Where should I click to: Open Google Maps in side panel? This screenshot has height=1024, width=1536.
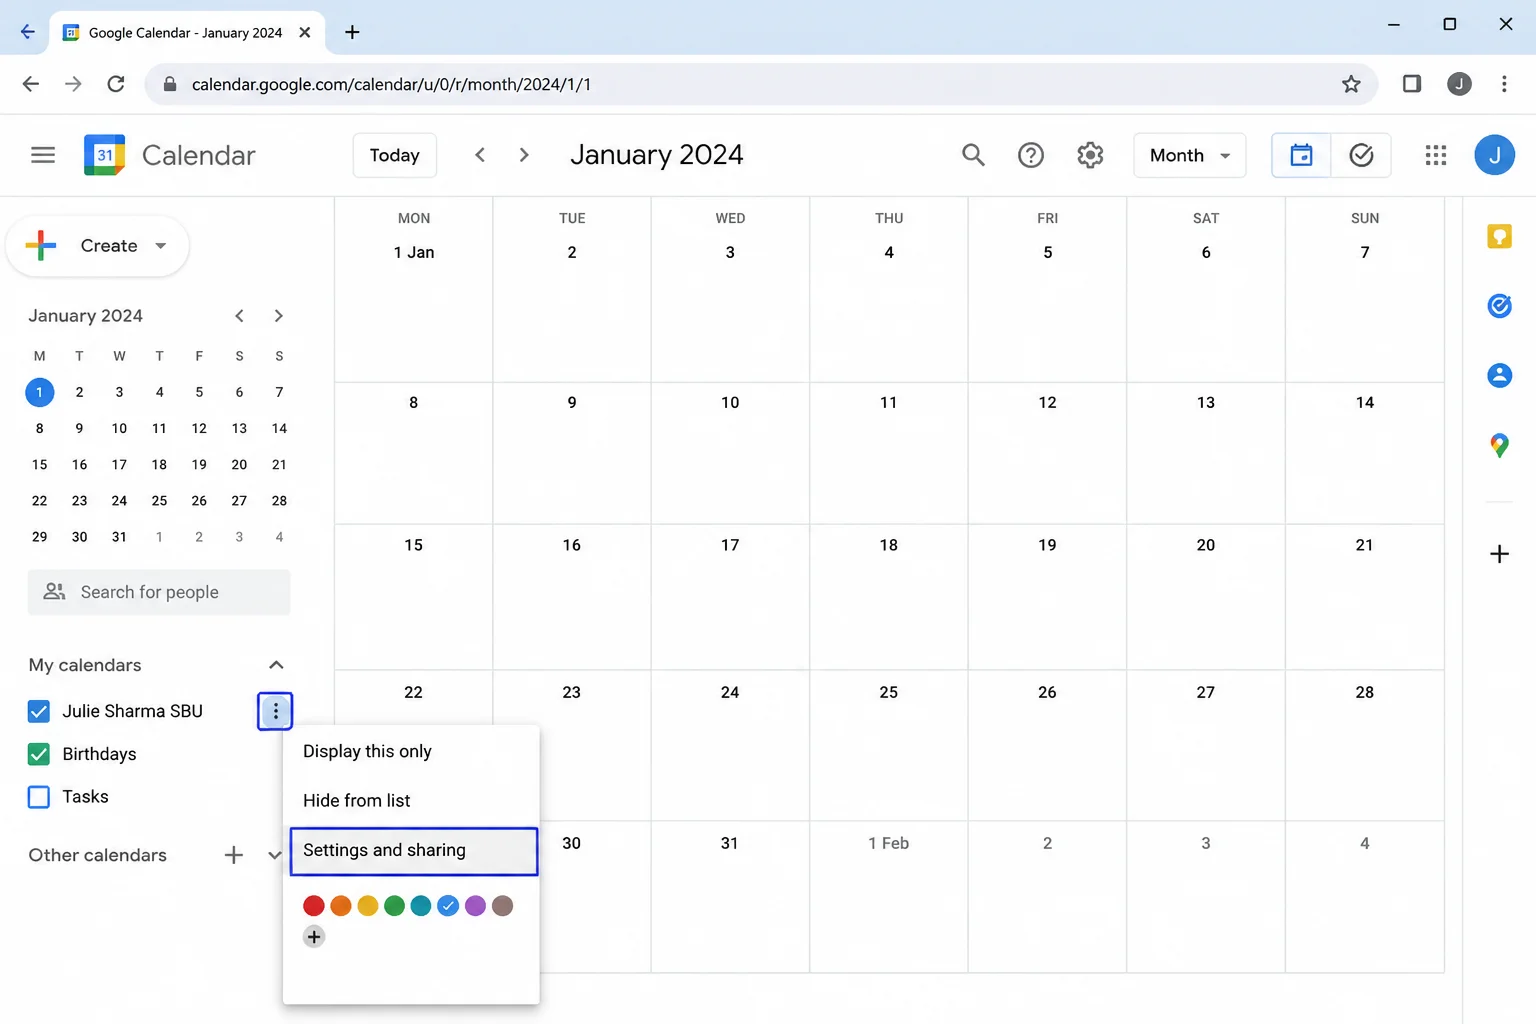click(x=1499, y=445)
